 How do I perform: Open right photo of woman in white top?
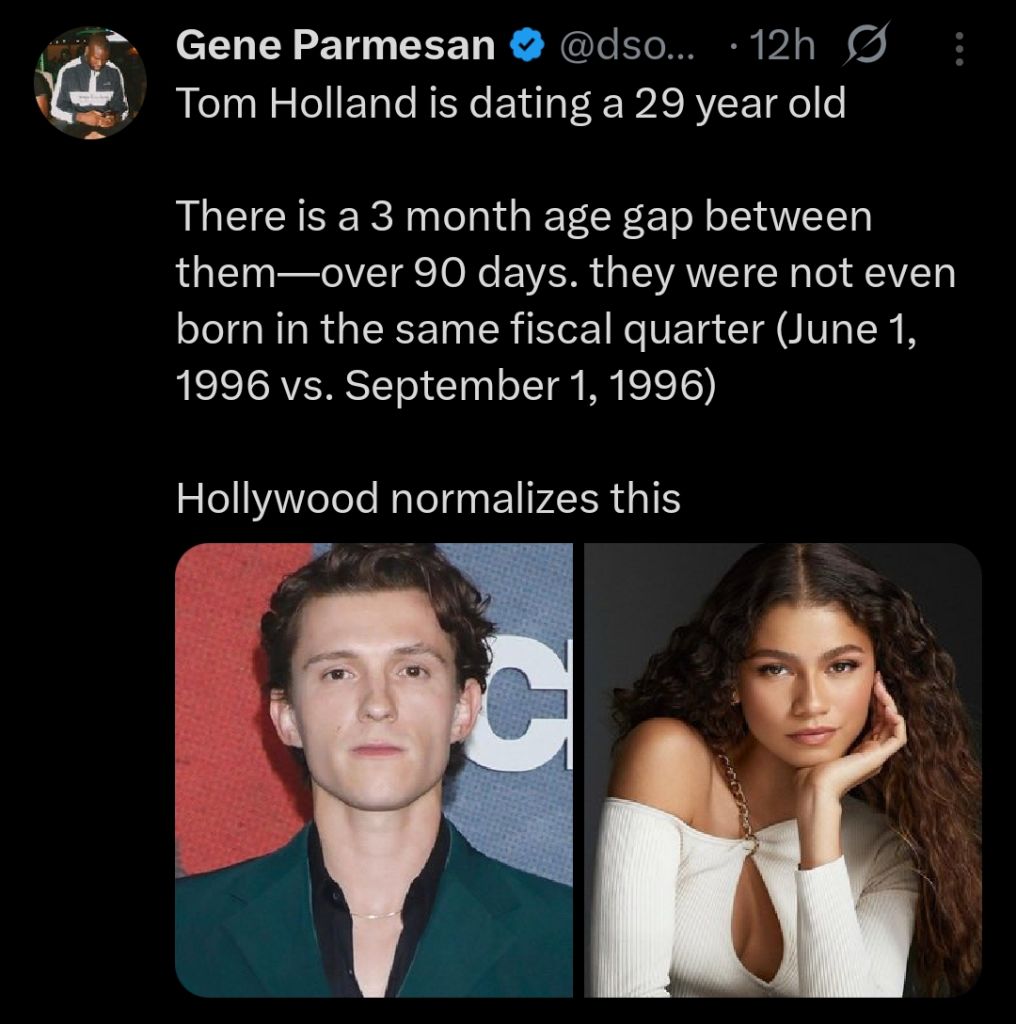tap(782, 770)
